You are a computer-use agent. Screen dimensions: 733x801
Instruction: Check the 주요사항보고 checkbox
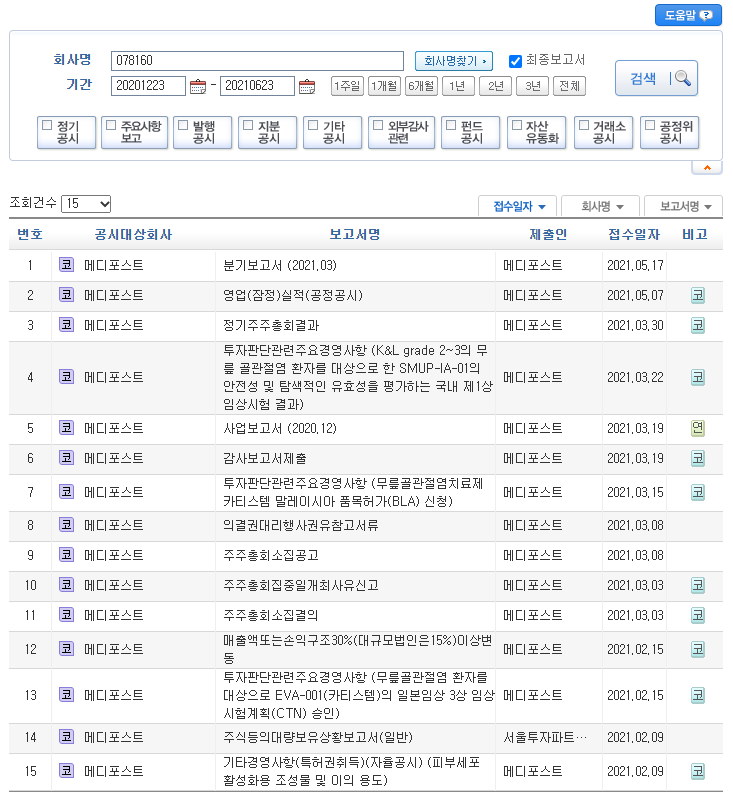(x=111, y=125)
